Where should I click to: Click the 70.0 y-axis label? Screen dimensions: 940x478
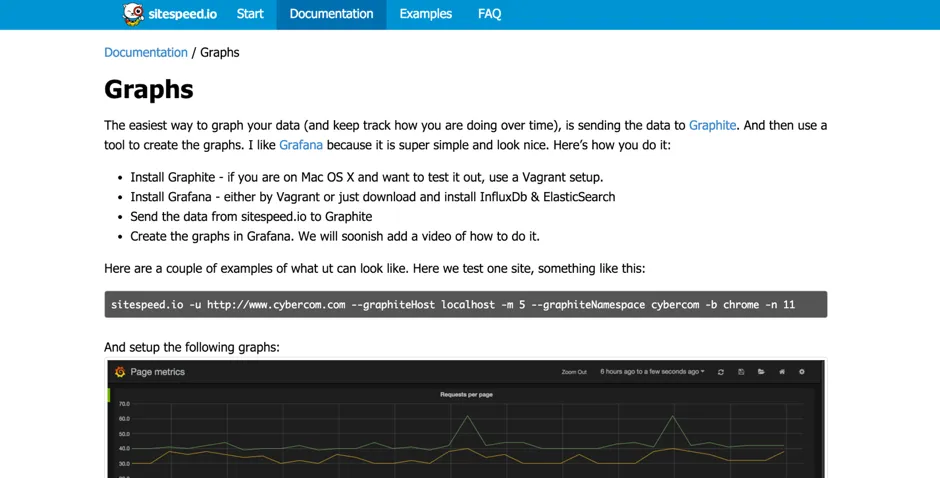tap(124, 404)
